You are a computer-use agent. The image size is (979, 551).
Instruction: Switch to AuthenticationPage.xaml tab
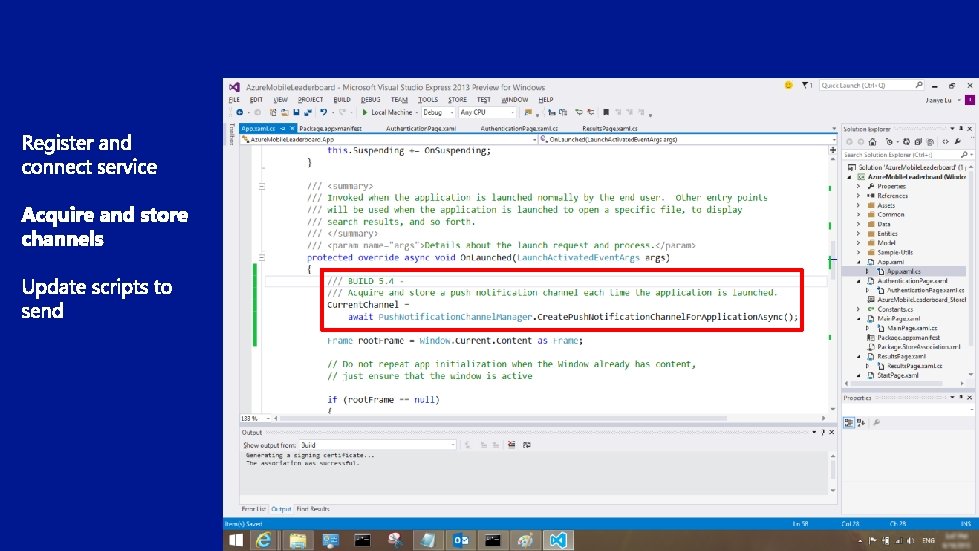pyautogui.click(x=421, y=129)
